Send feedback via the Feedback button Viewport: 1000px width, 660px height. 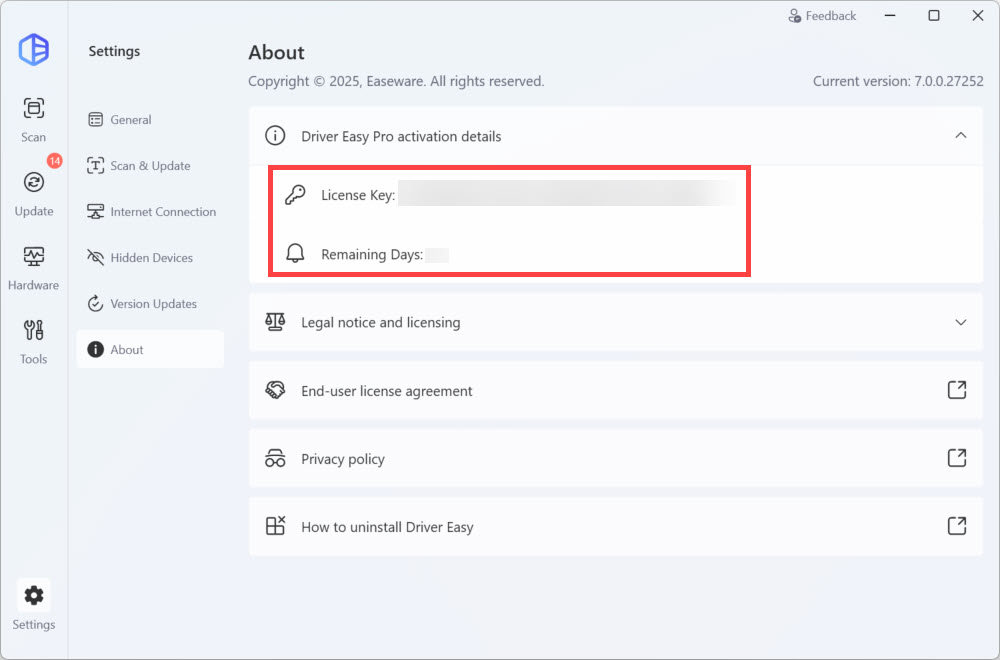click(x=822, y=16)
